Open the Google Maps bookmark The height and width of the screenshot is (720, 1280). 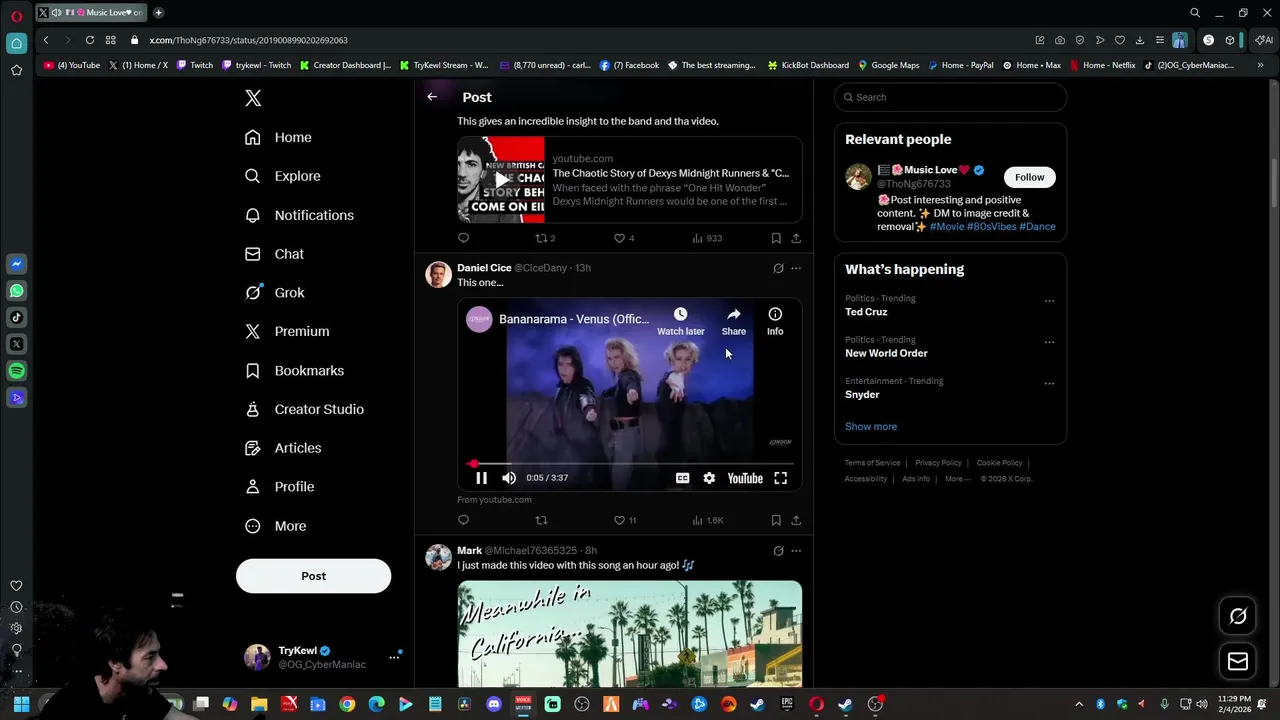click(x=887, y=65)
